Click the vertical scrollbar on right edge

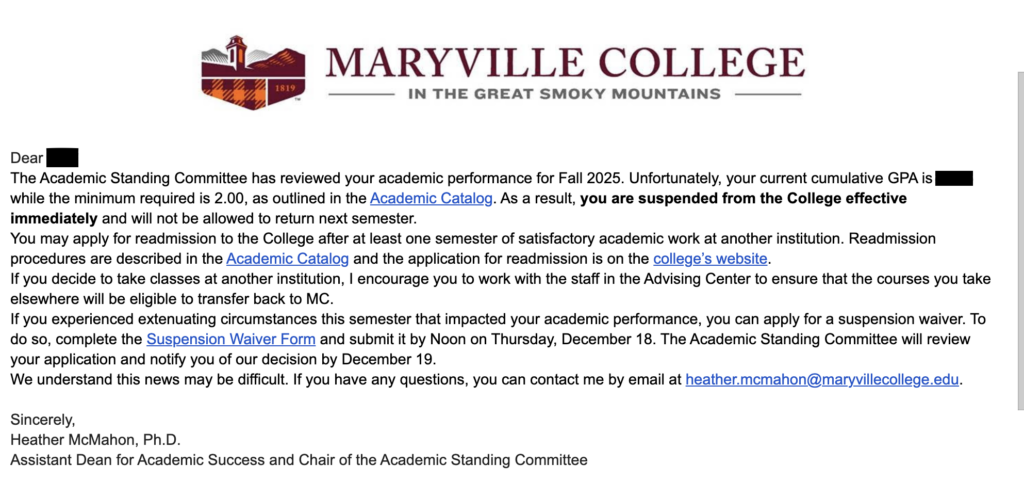click(x=1019, y=240)
